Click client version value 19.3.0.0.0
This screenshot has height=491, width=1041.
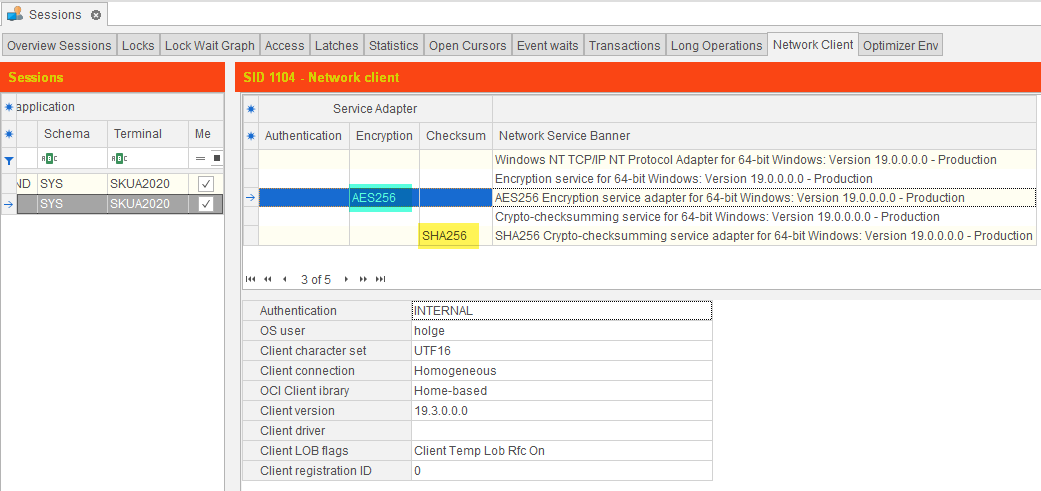point(562,411)
